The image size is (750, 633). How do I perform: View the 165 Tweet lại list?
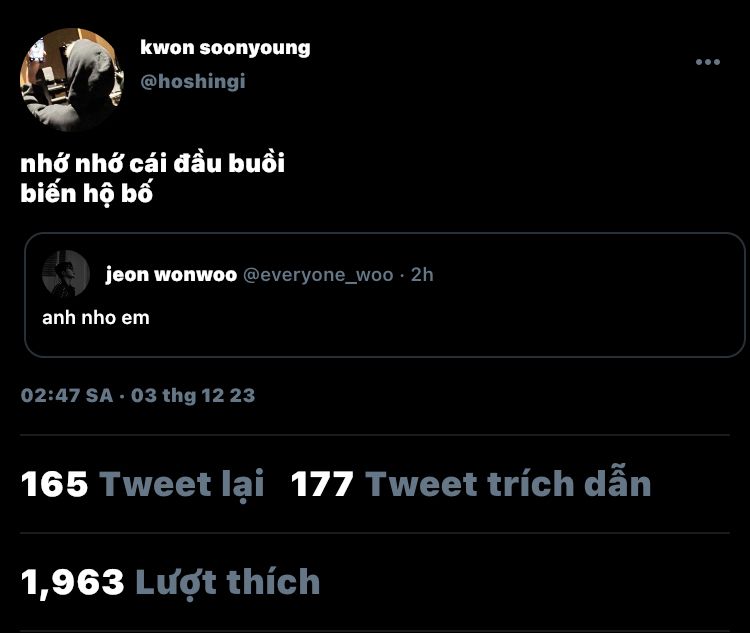[x=143, y=484]
